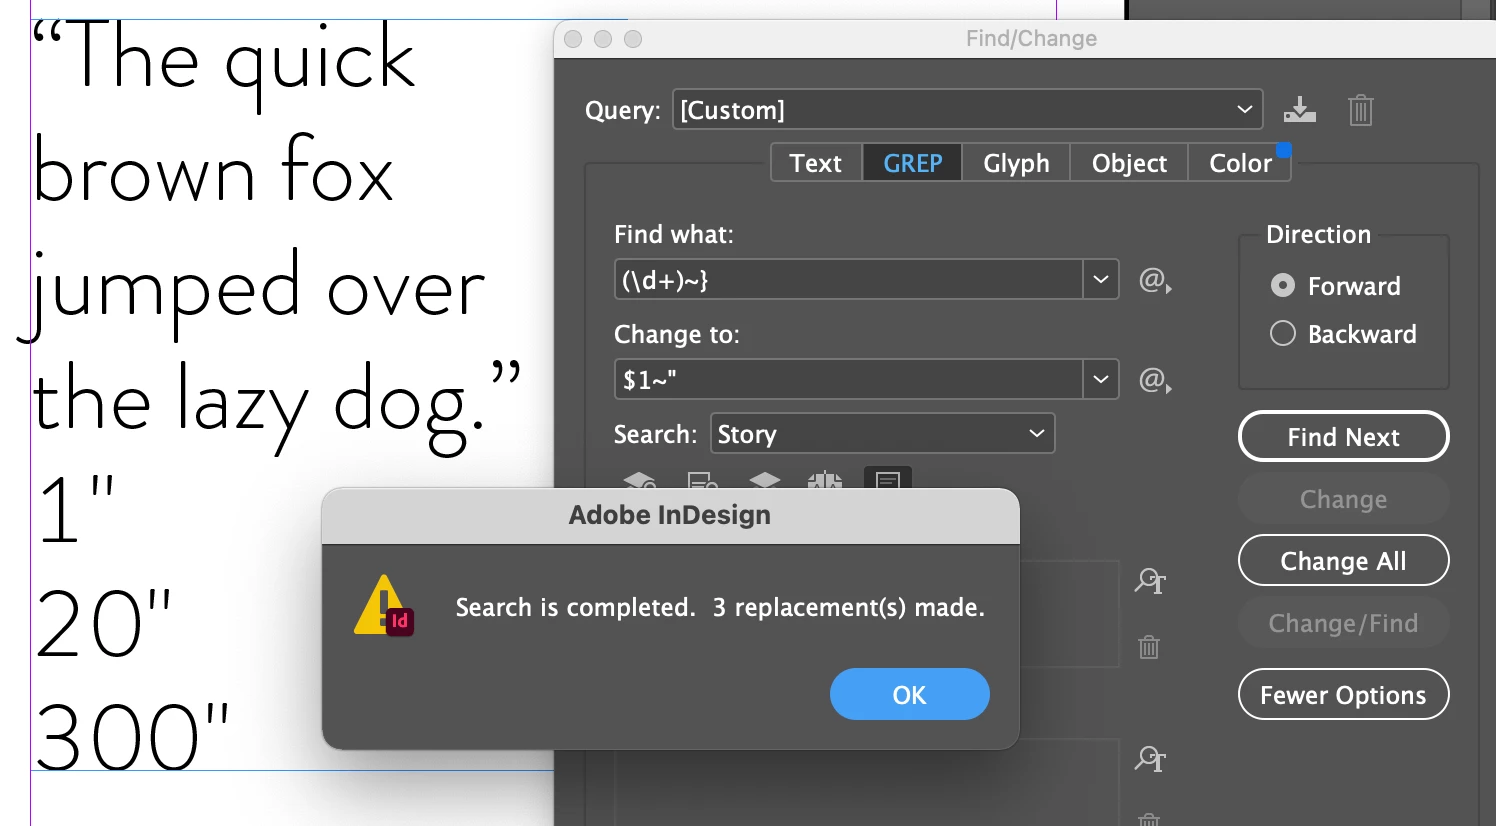Click the 'Search is completed.' message text
Screen dimensions: 1496x826
tap(575, 607)
